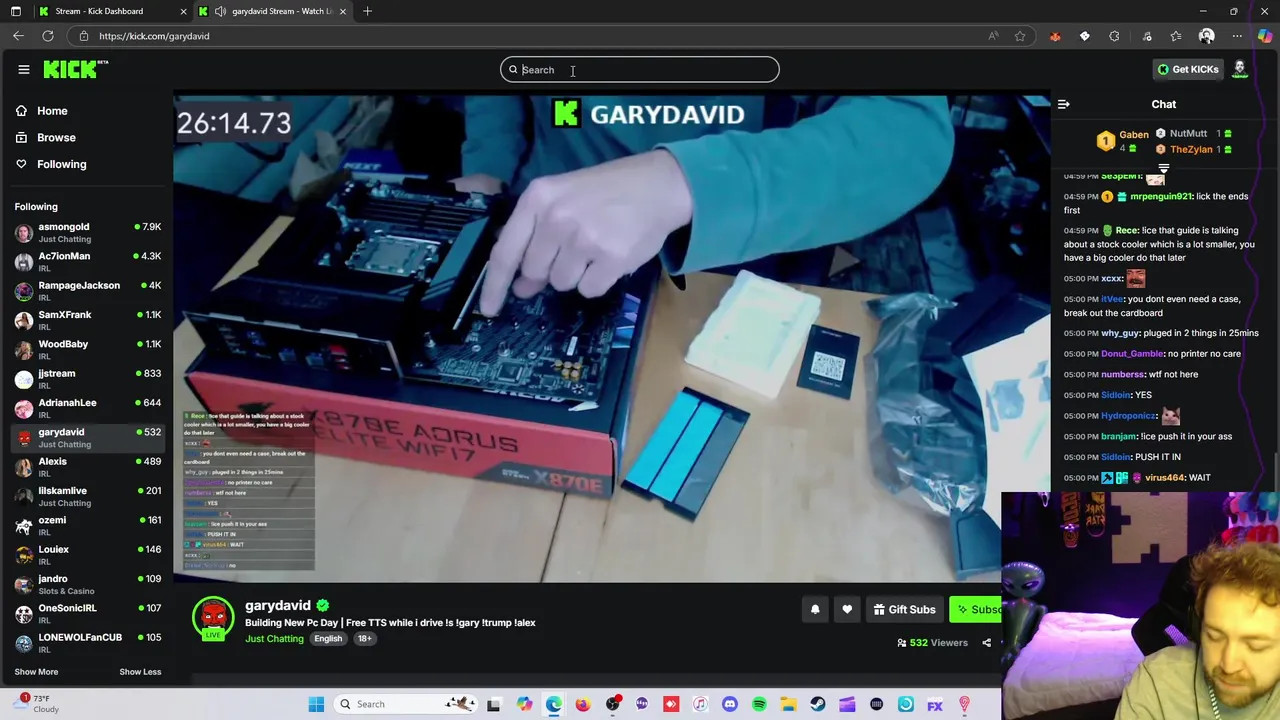Open RampageJackson channel in sidebar
Image resolution: width=1280 pixels, height=720 pixels.
pos(88,291)
